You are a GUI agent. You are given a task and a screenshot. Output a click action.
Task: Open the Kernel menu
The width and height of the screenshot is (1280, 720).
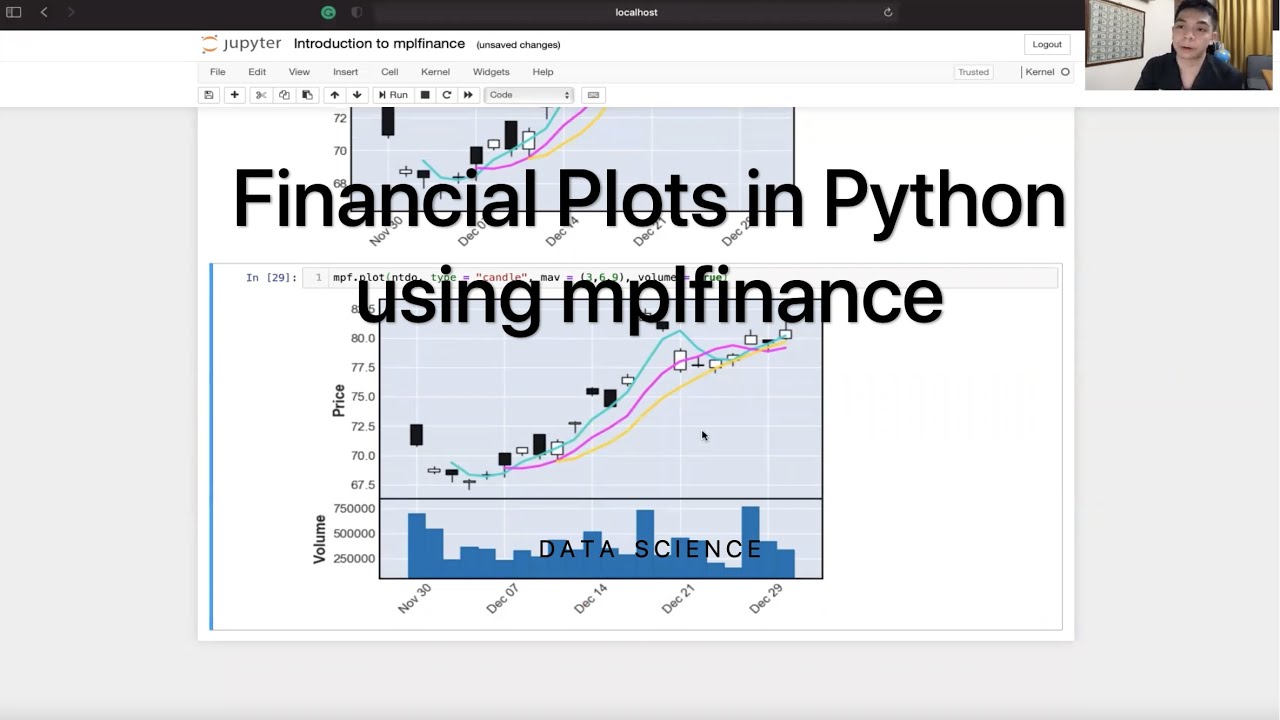coord(435,72)
